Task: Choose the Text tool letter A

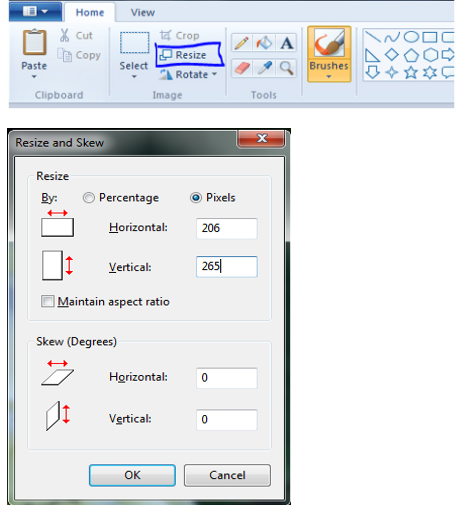Action: pyautogui.click(x=286, y=43)
